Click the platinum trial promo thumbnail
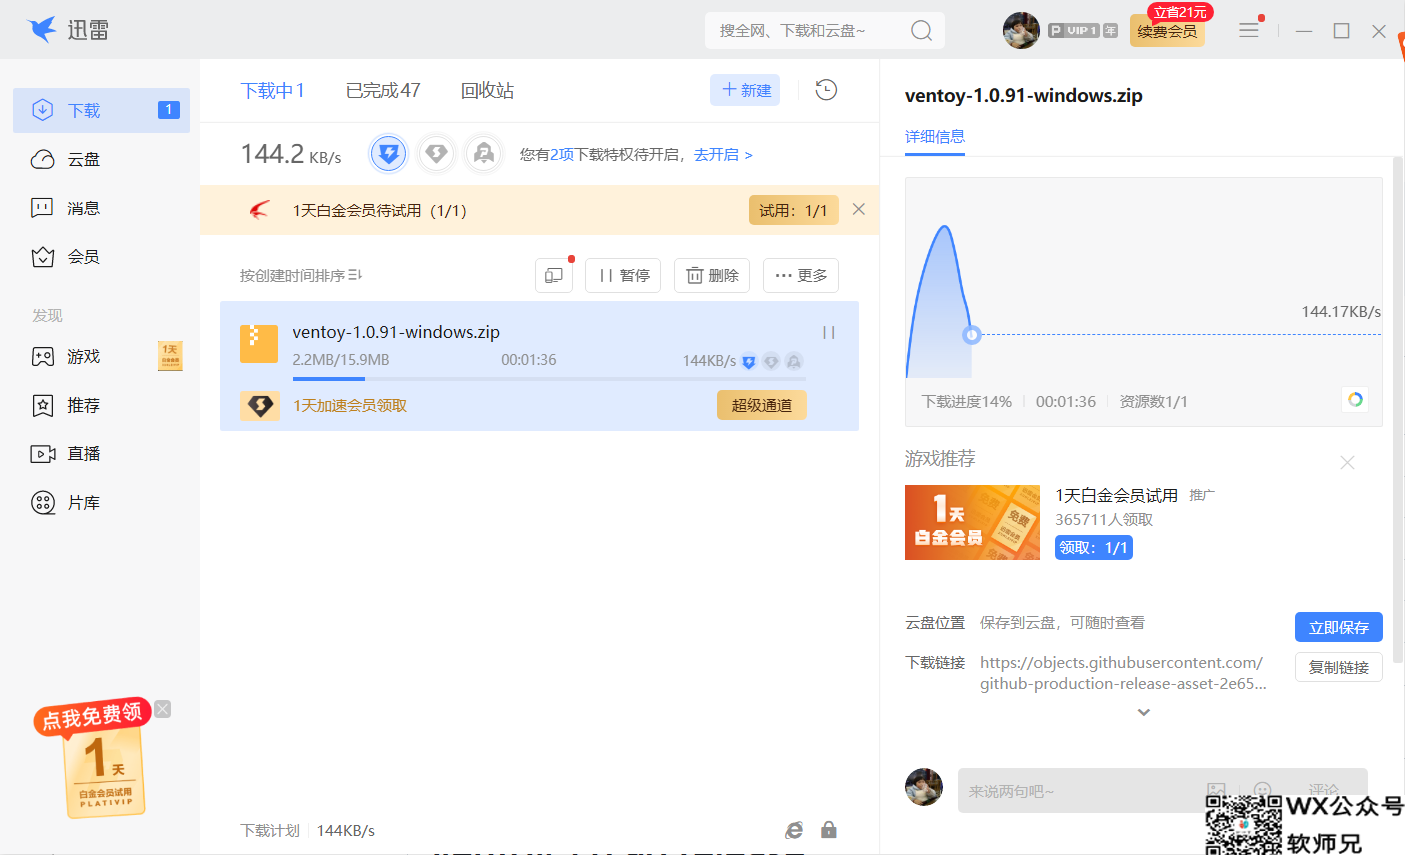This screenshot has height=855, width=1405. (x=972, y=522)
